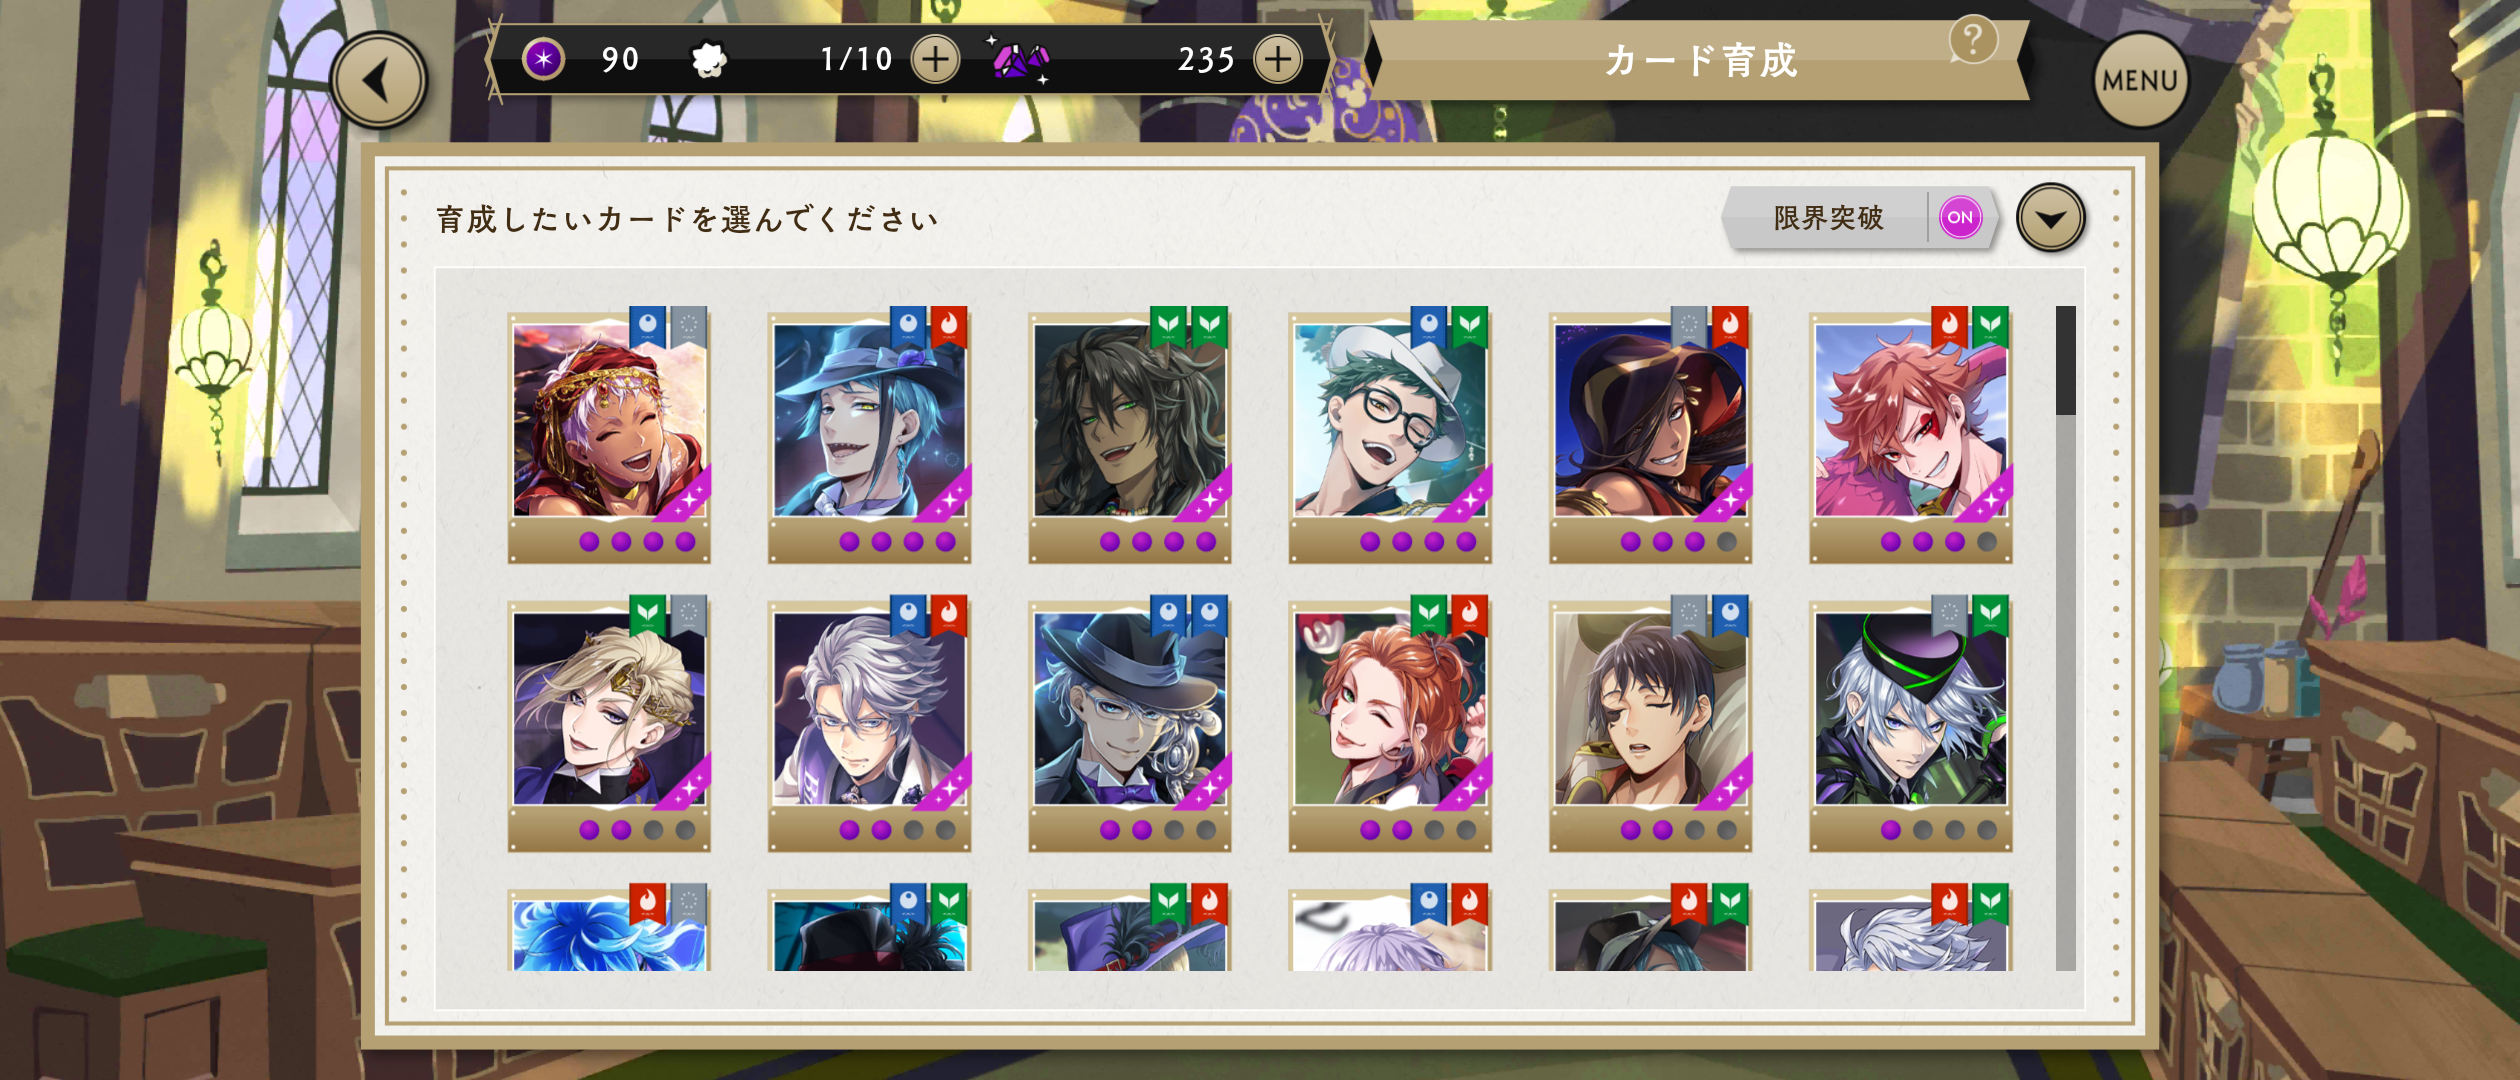The width and height of the screenshot is (2520, 1080).
Task: Select the red-haired card with pink feathers
Action: click(1911, 434)
